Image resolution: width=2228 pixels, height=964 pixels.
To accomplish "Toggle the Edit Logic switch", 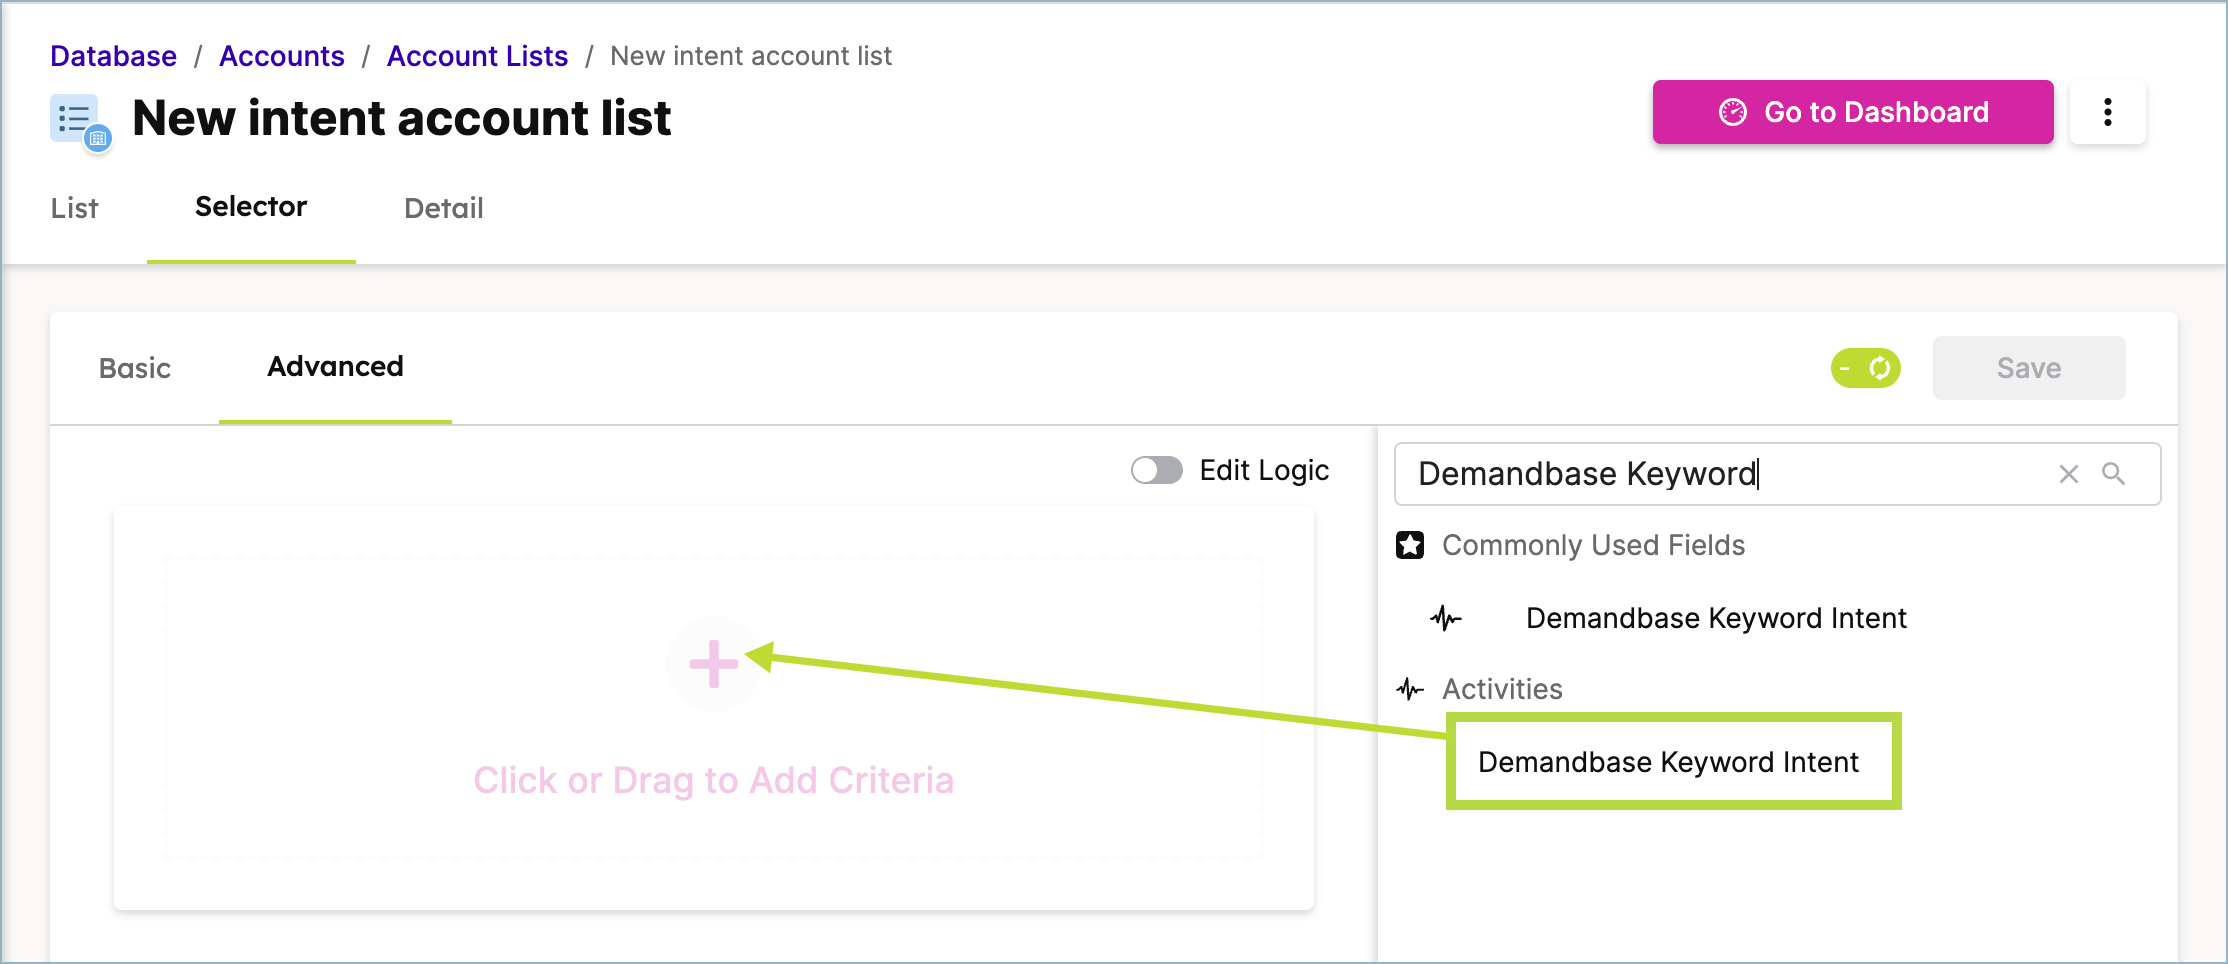I will tap(1156, 470).
